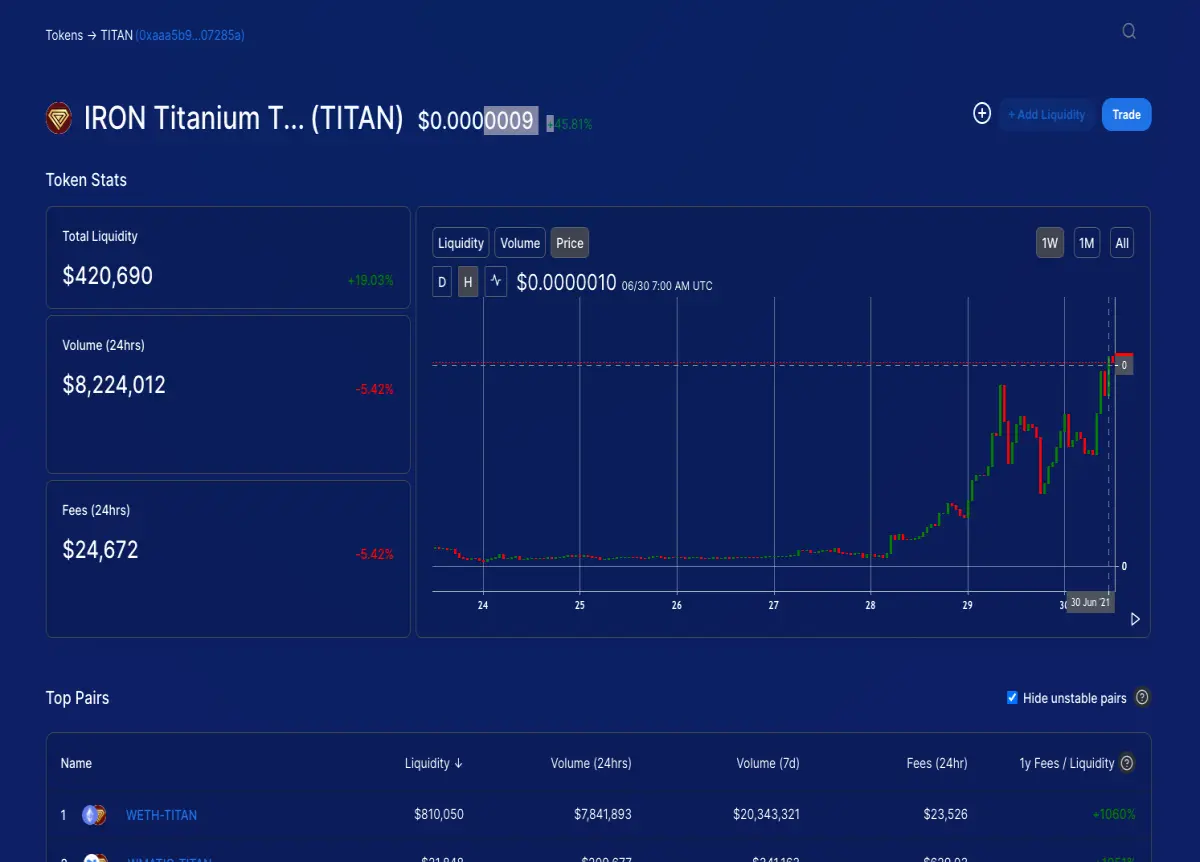Set chart range to 1M
This screenshot has width=1200, height=862.
pyautogui.click(x=1087, y=243)
